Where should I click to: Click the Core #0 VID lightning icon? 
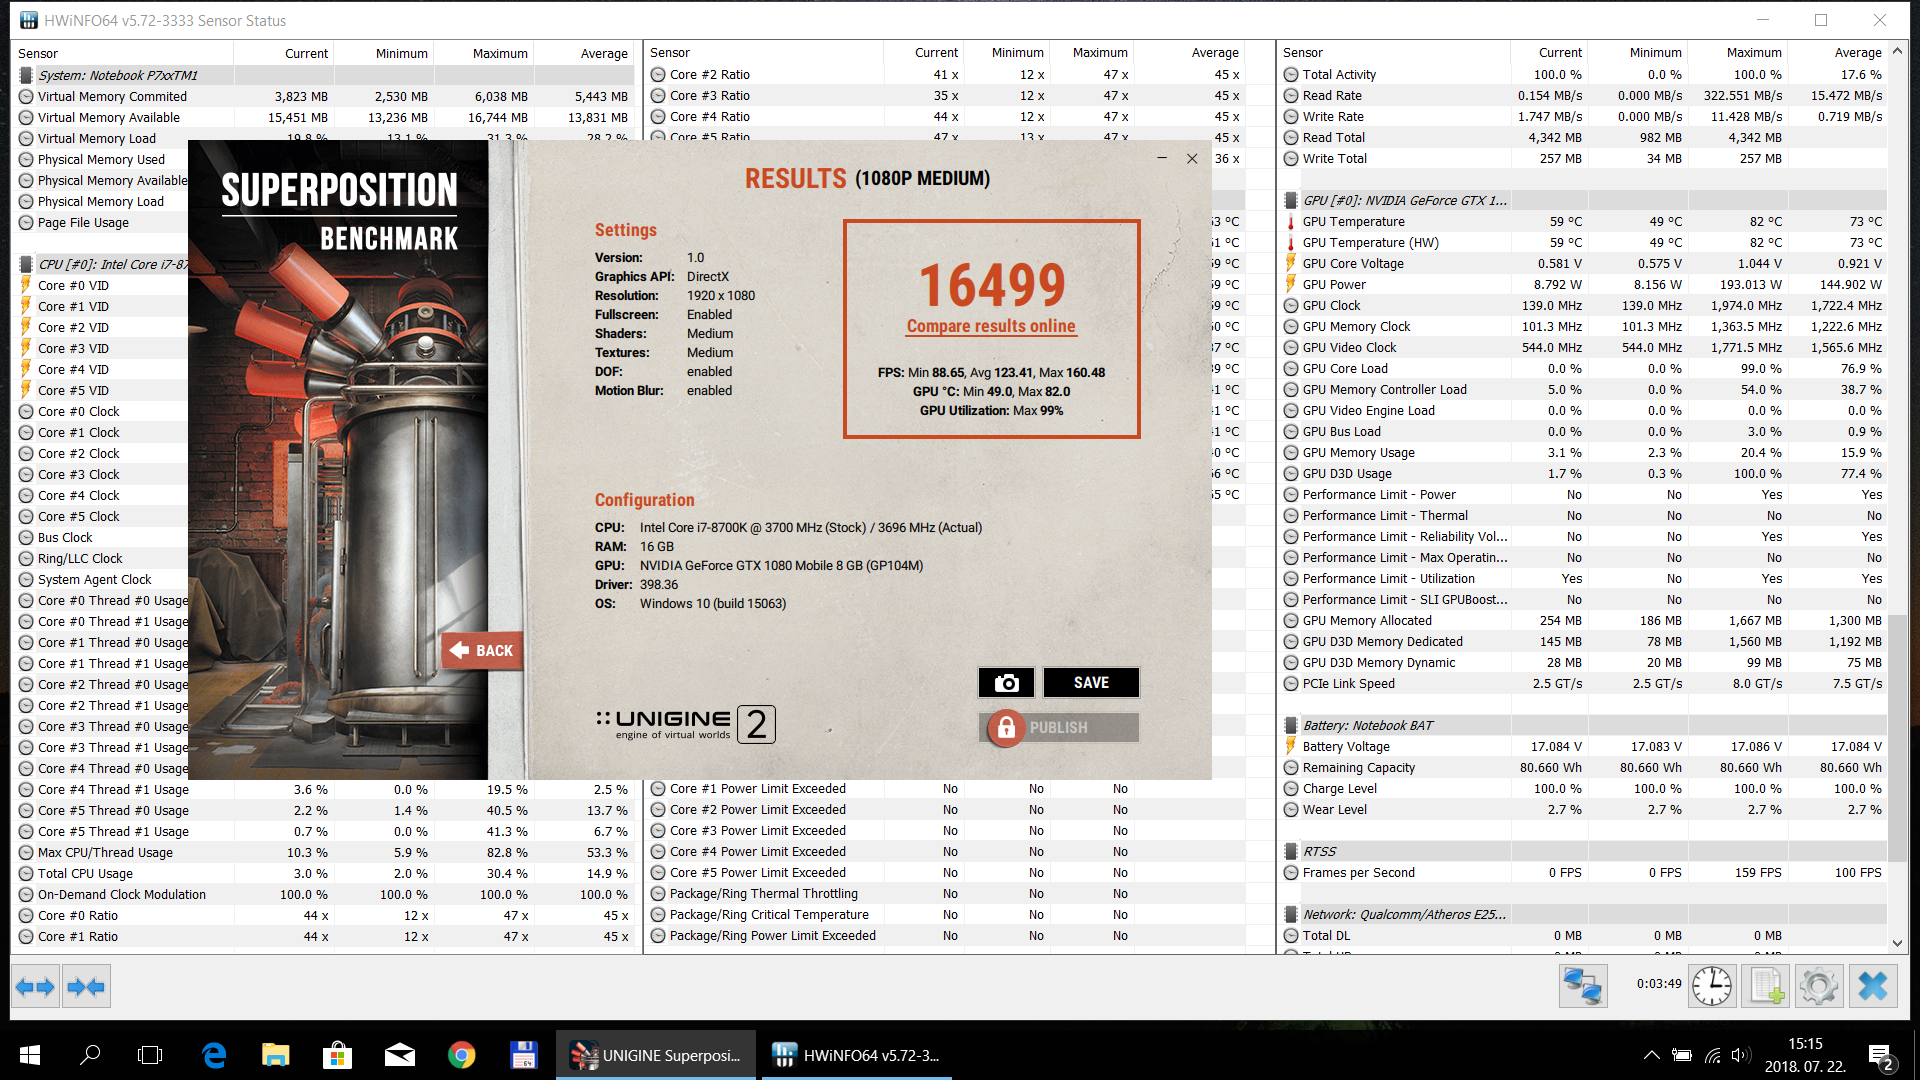26,286
